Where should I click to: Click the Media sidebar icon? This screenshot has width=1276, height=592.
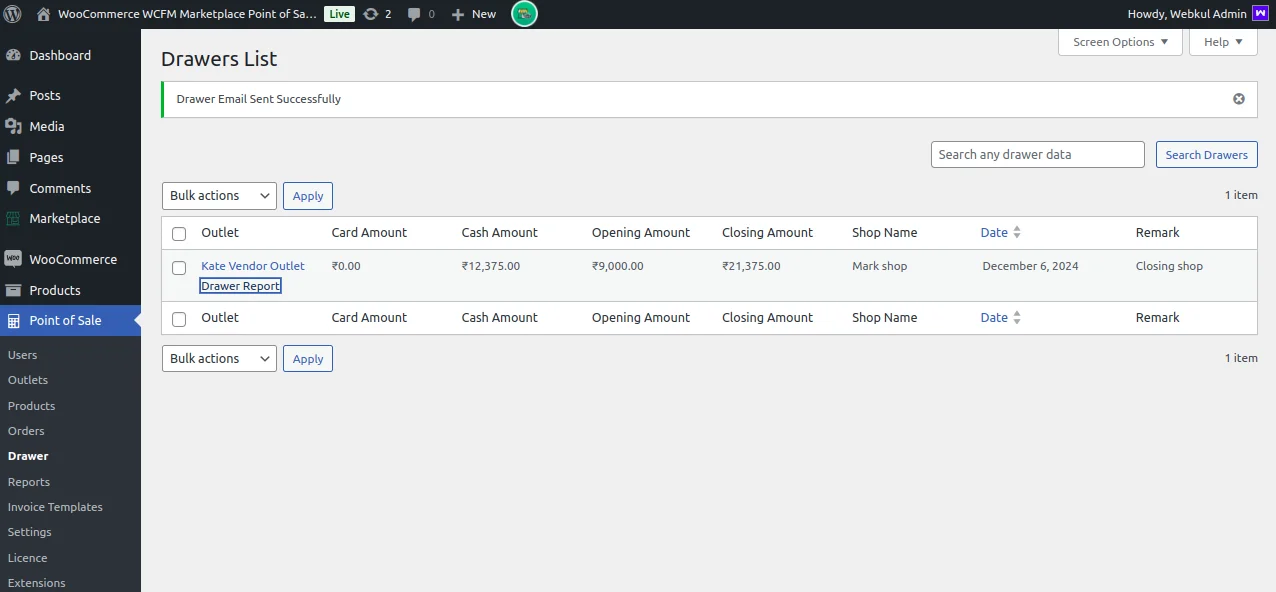pyautogui.click(x=14, y=126)
